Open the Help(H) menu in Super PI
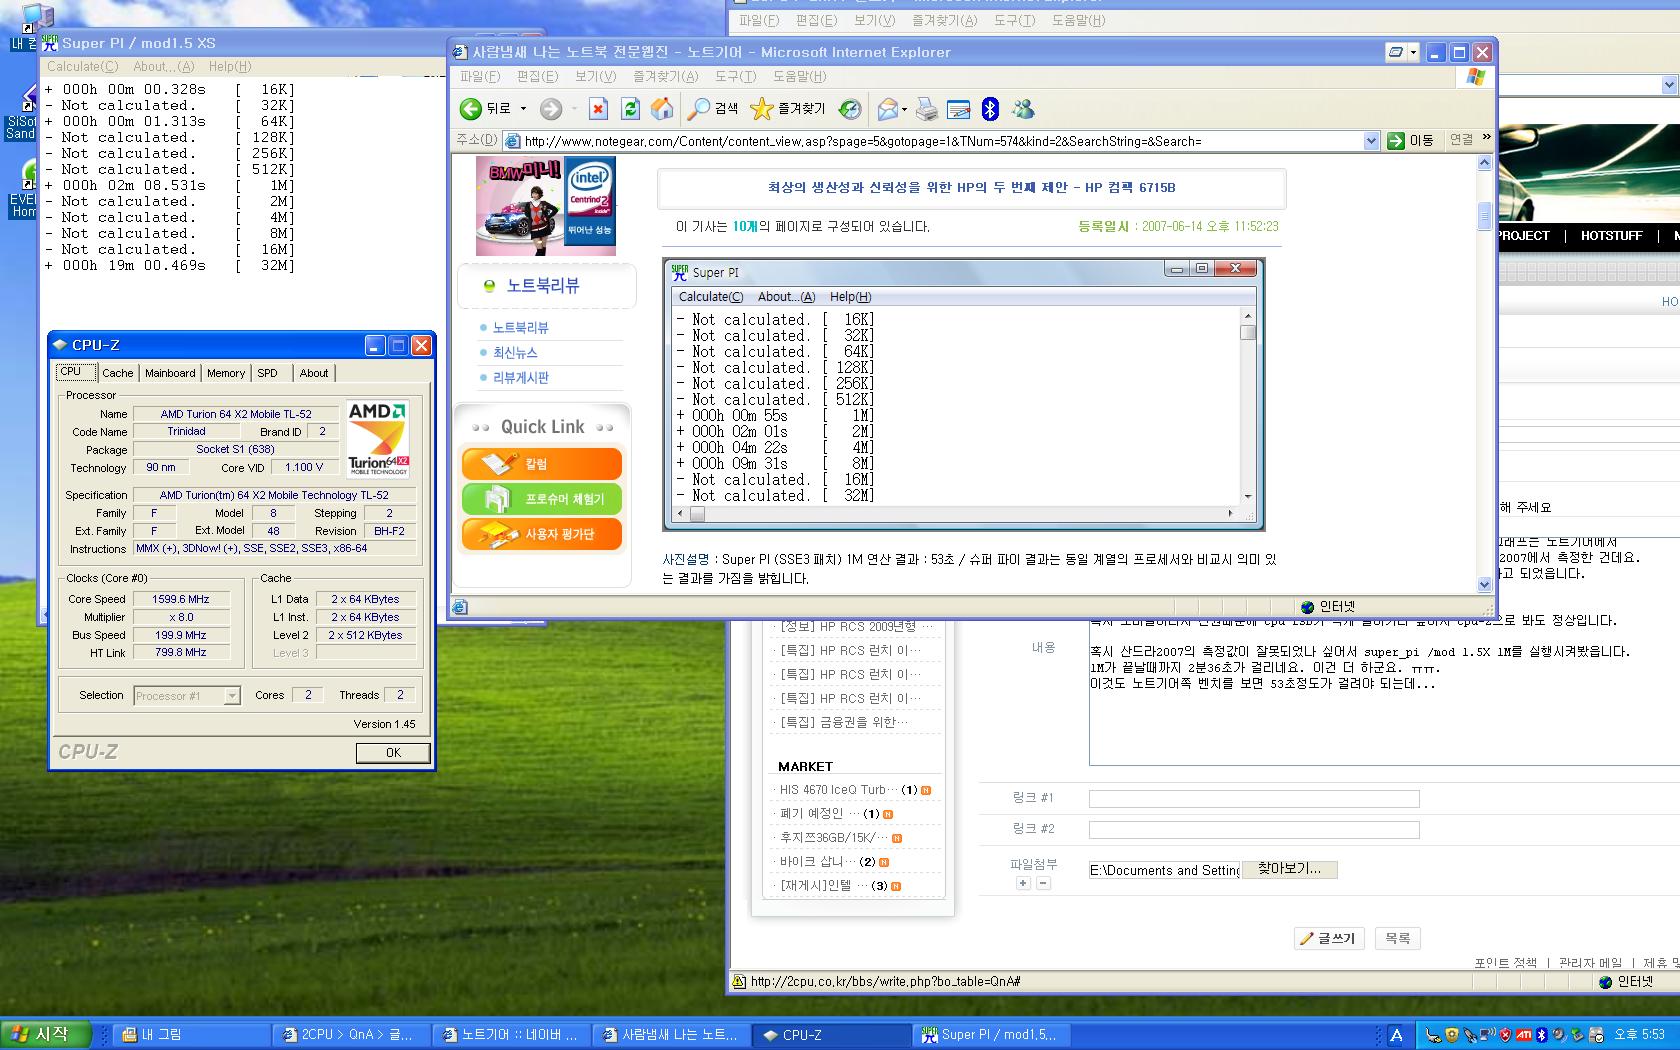 pyautogui.click(x=229, y=66)
